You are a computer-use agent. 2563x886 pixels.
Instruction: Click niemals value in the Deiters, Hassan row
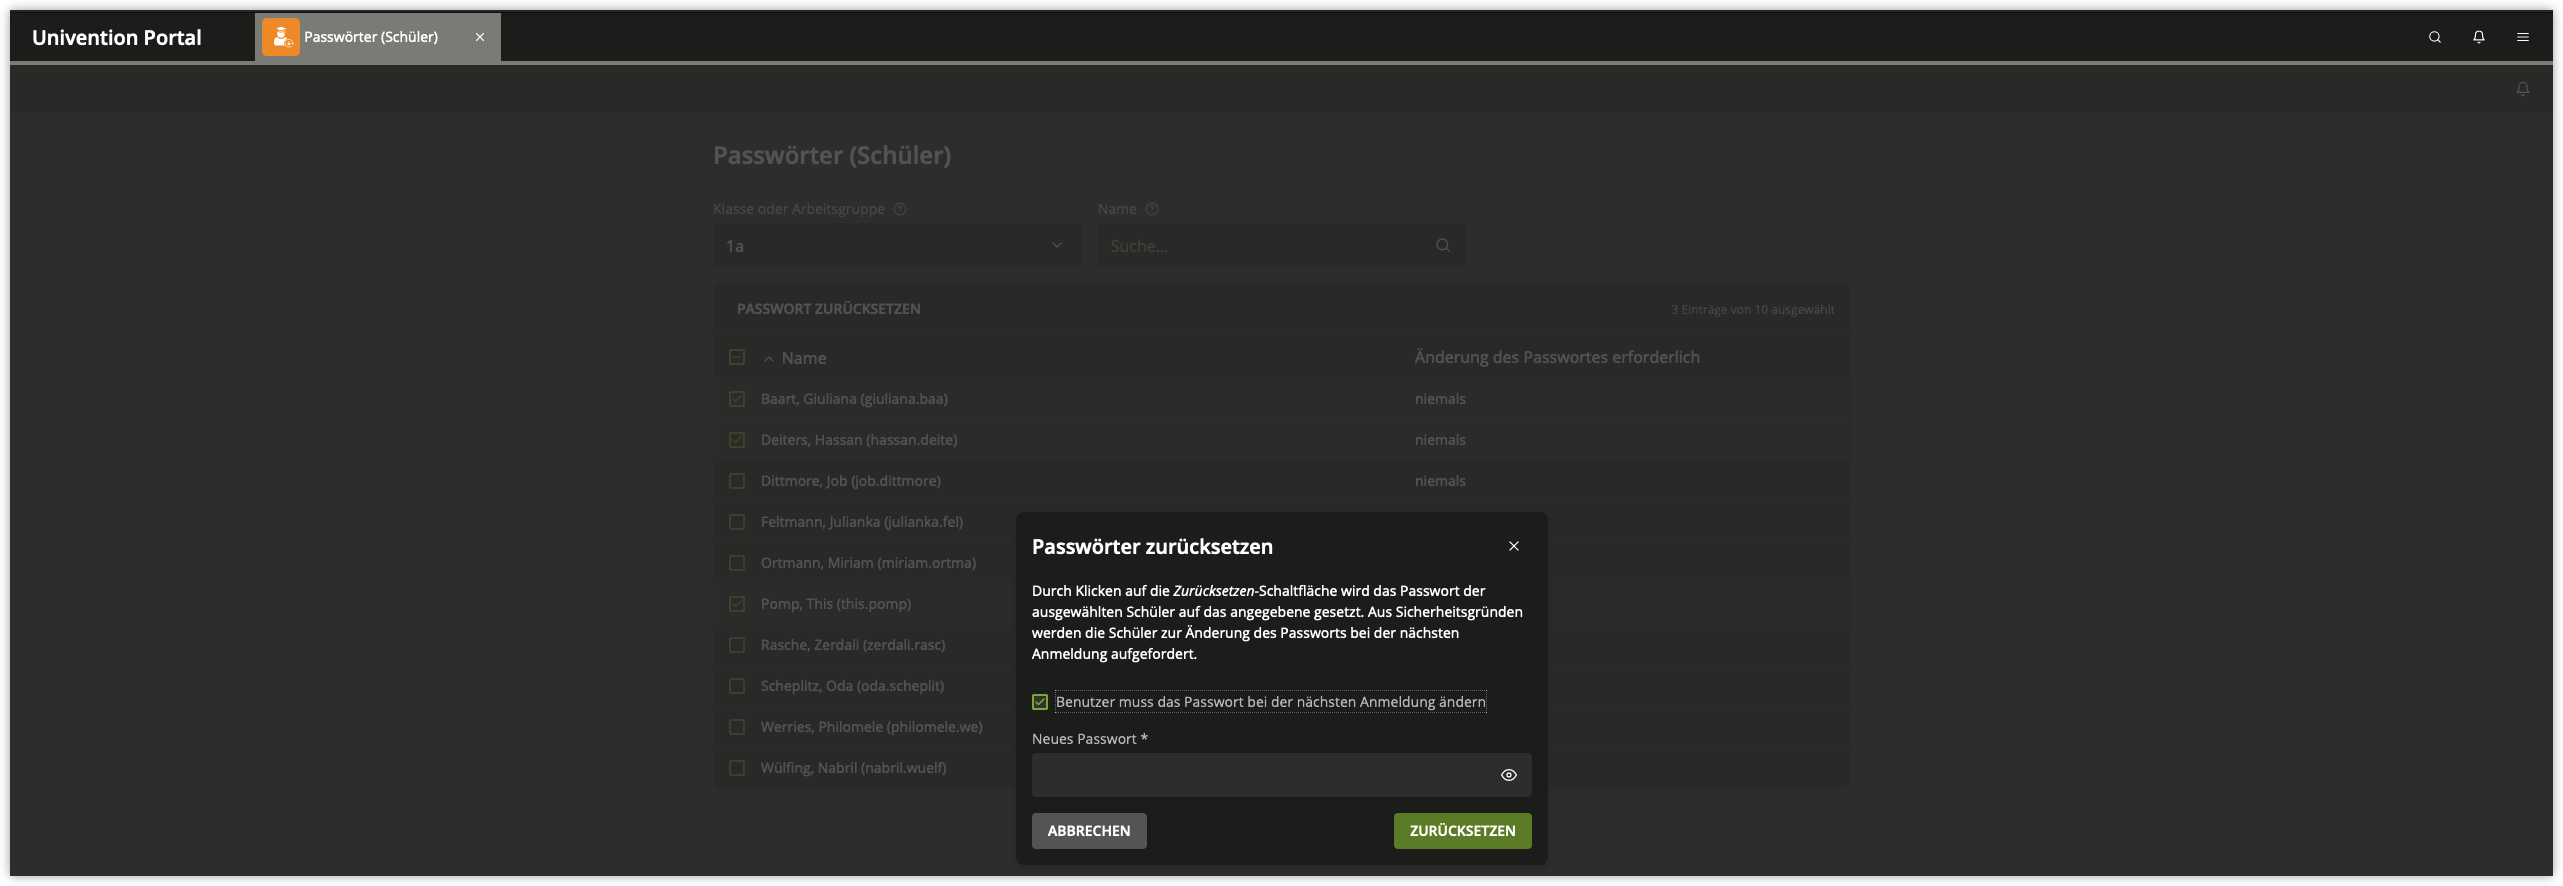pyautogui.click(x=1440, y=440)
